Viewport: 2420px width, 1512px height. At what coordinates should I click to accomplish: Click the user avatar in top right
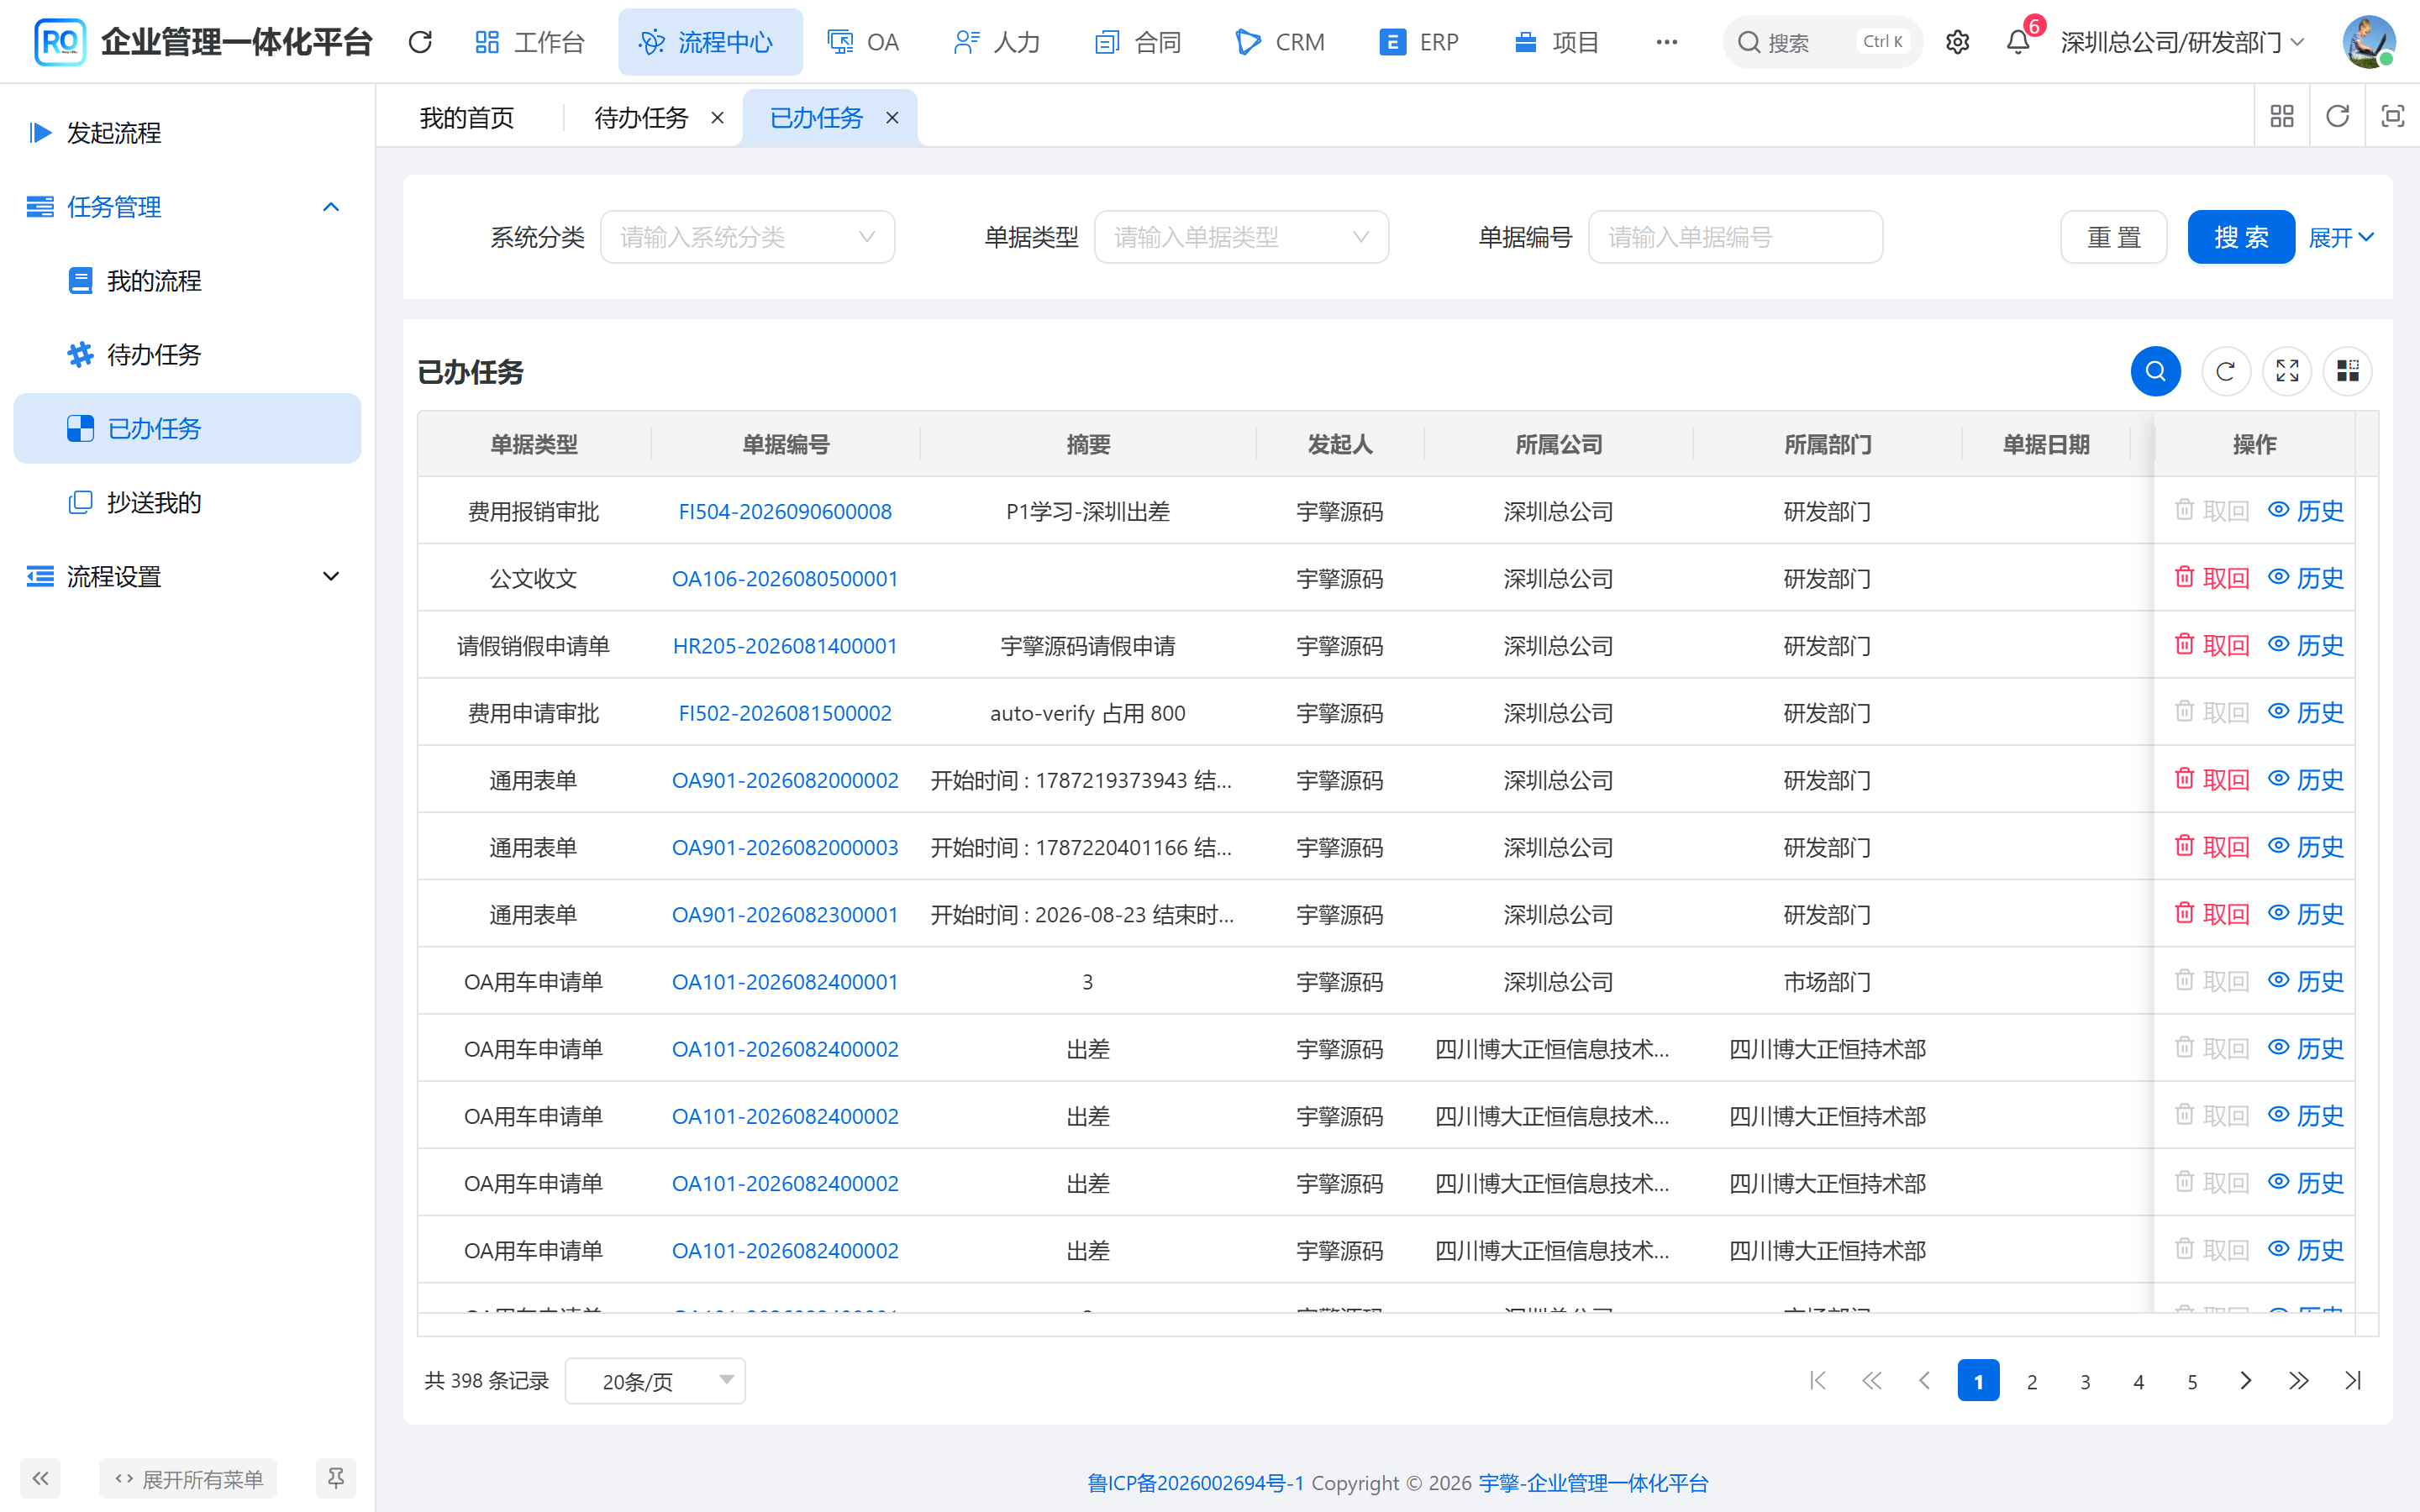(x=2368, y=42)
